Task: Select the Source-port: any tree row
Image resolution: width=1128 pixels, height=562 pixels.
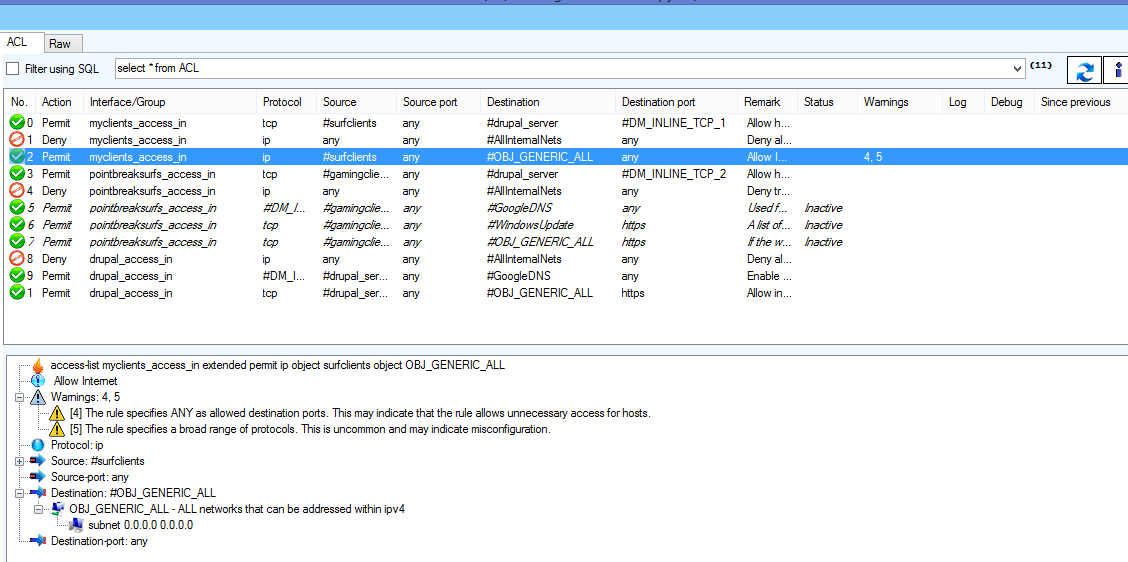Action: coord(90,476)
